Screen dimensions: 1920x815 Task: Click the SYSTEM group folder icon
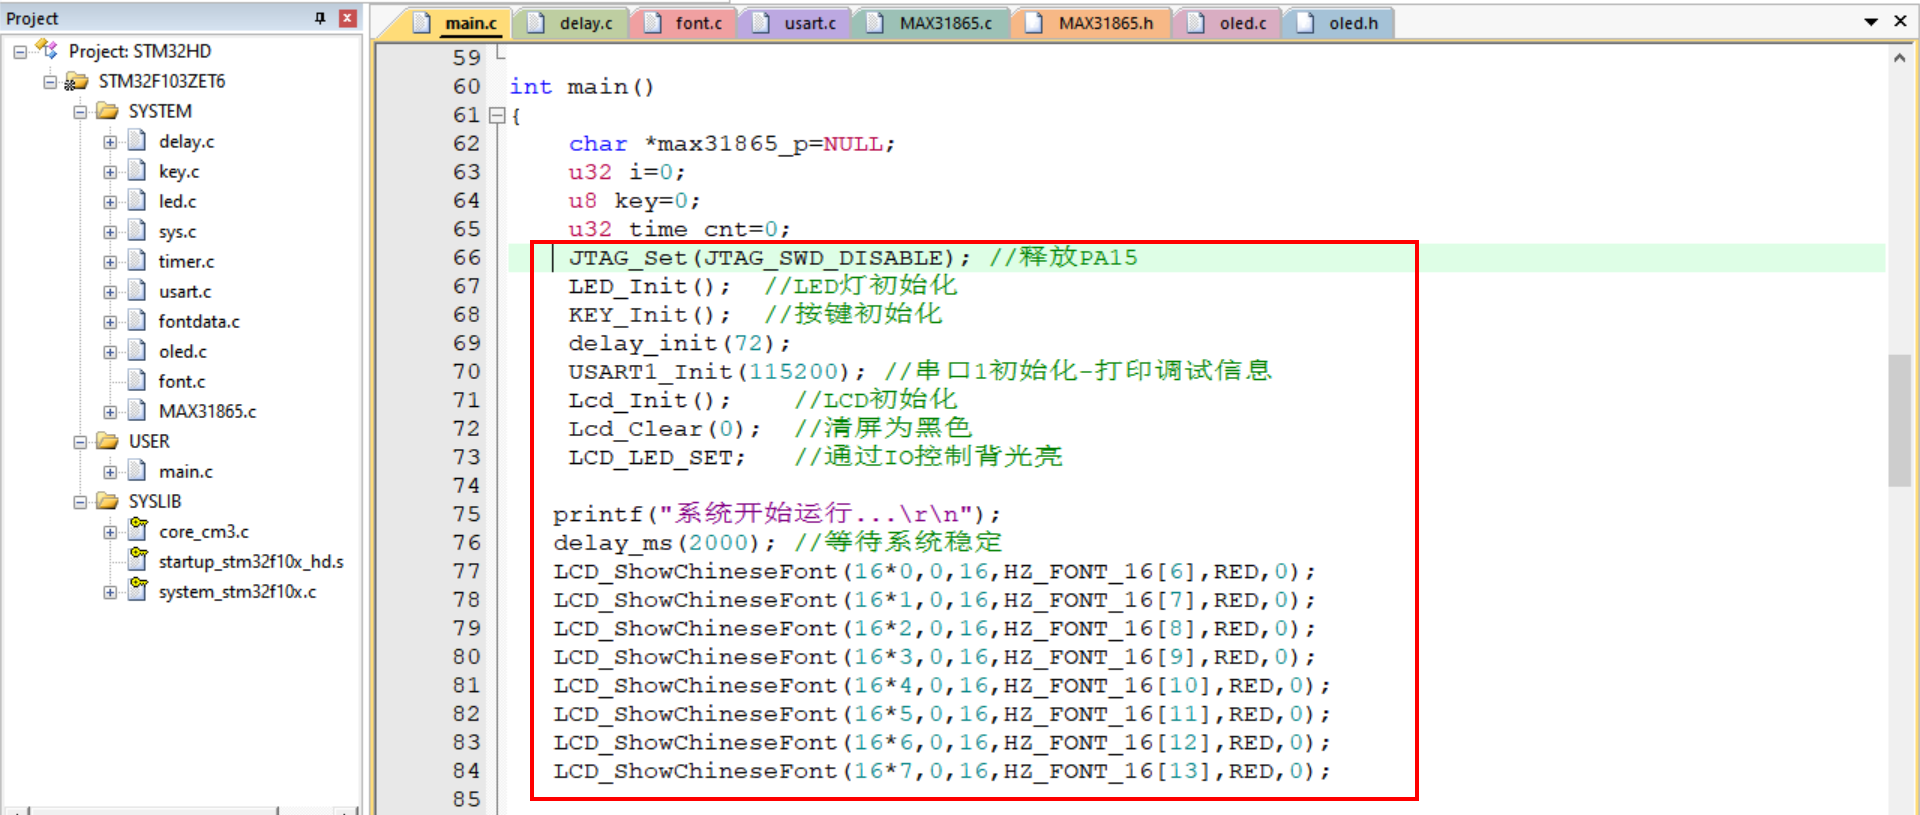(x=107, y=111)
